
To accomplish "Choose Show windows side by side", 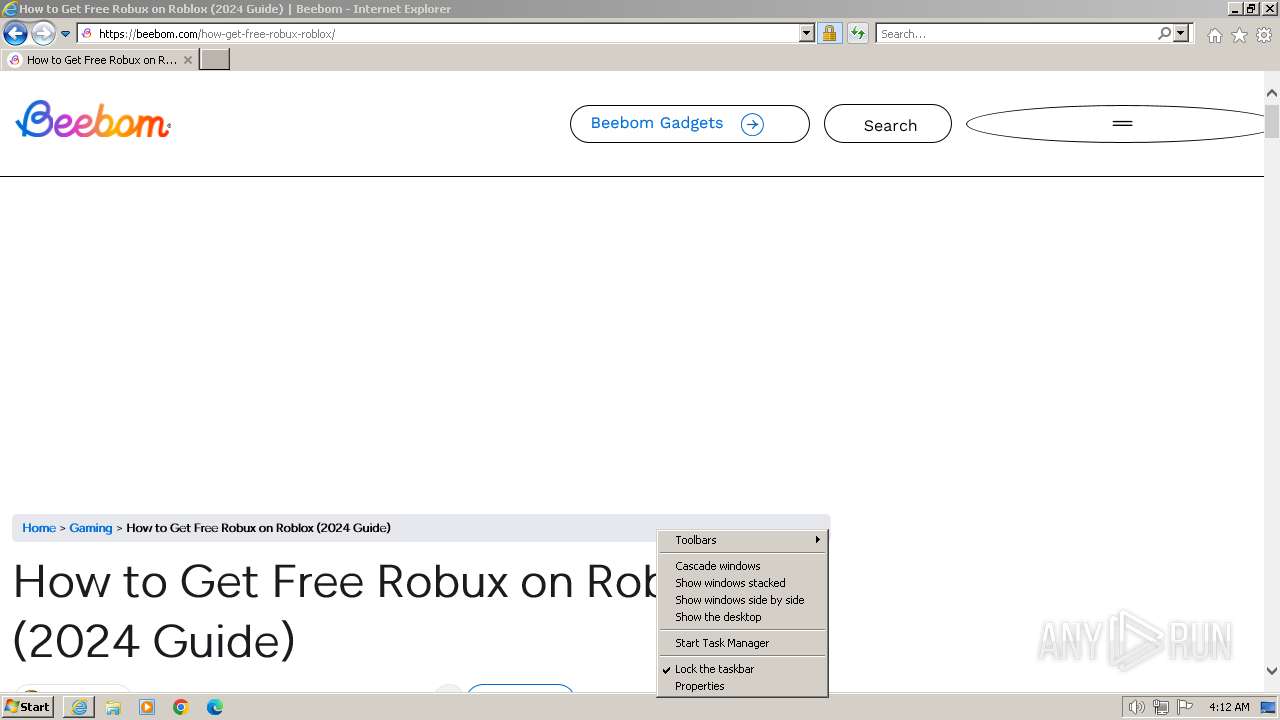I will pos(743,600).
